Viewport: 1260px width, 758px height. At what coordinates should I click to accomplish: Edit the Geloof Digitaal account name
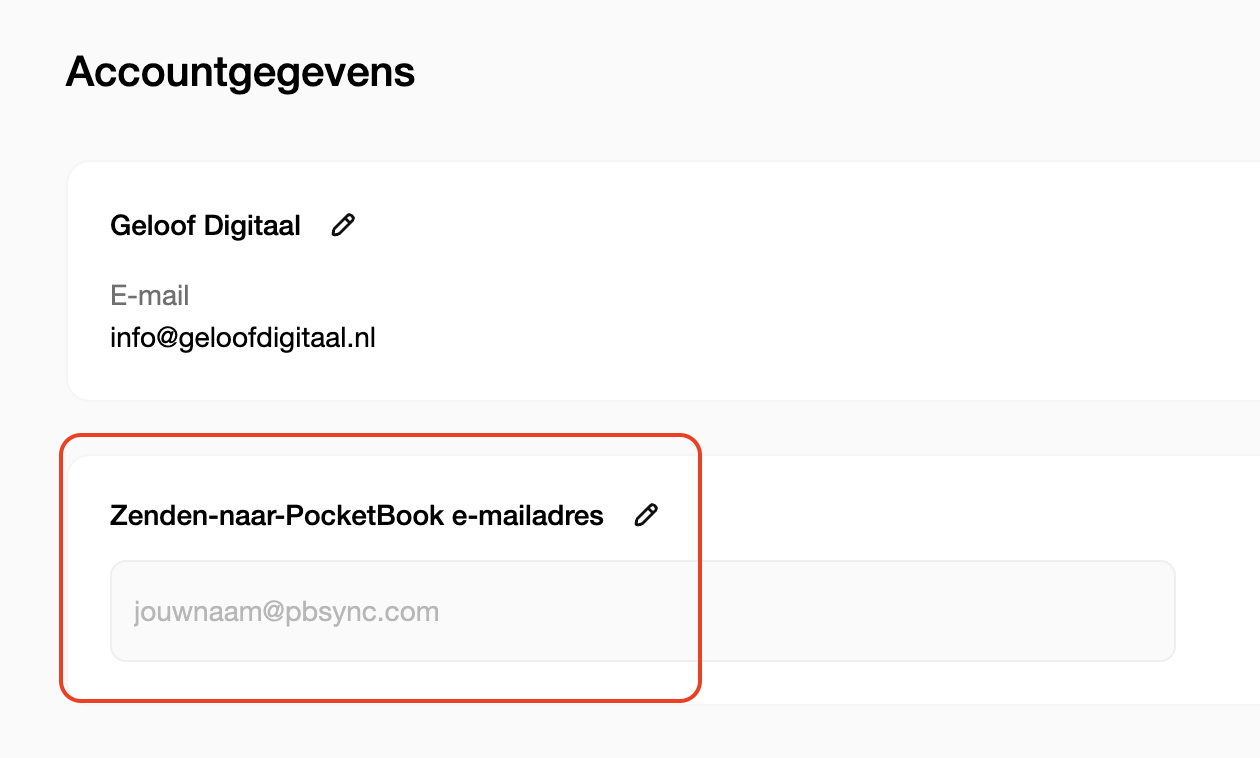343,225
